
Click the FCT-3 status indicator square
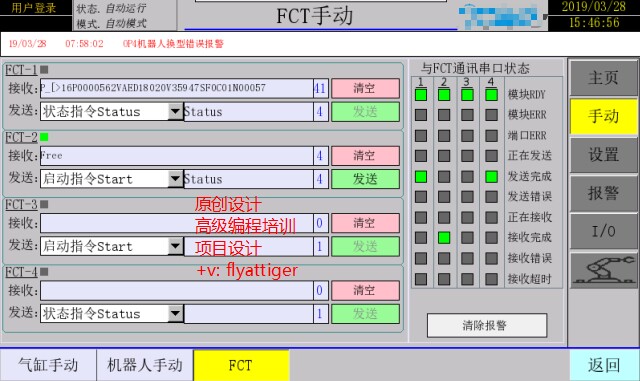pos(44,204)
